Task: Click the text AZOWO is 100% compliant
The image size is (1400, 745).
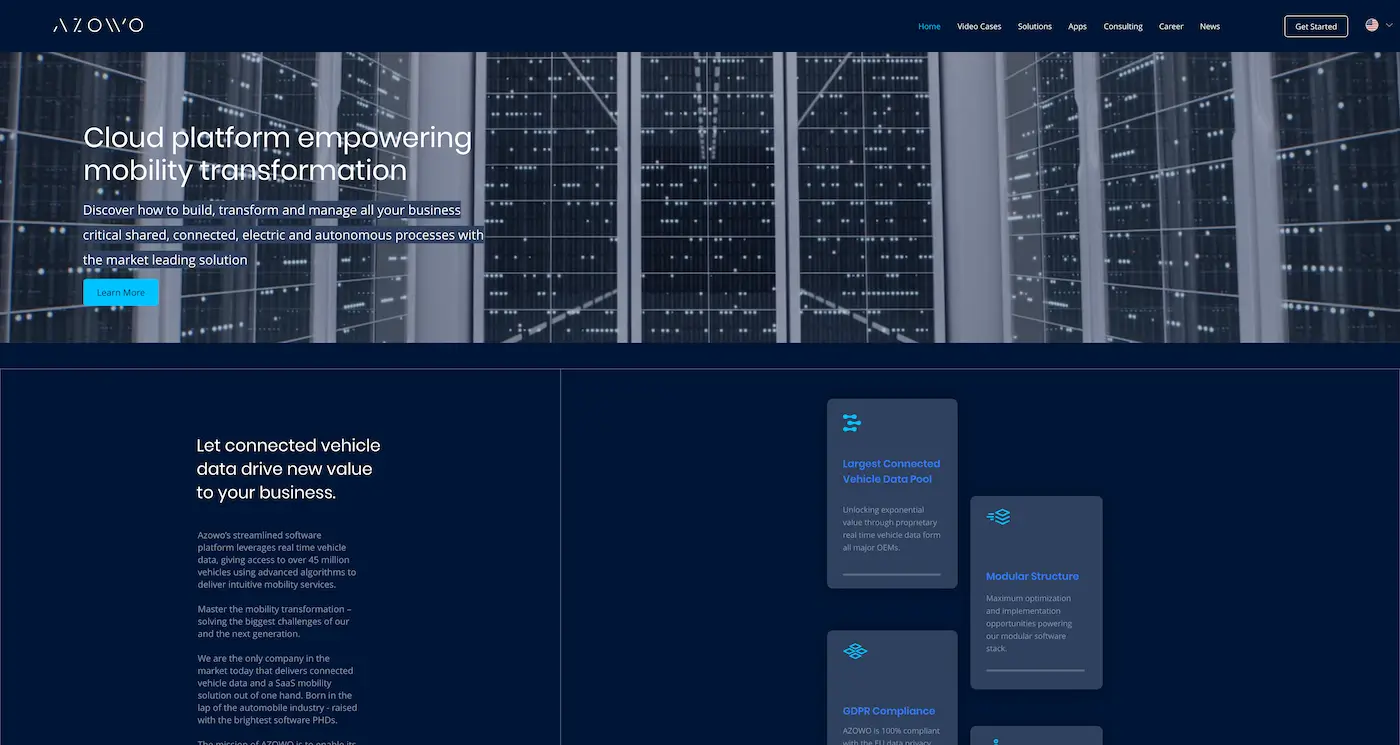Action: [x=892, y=736]
